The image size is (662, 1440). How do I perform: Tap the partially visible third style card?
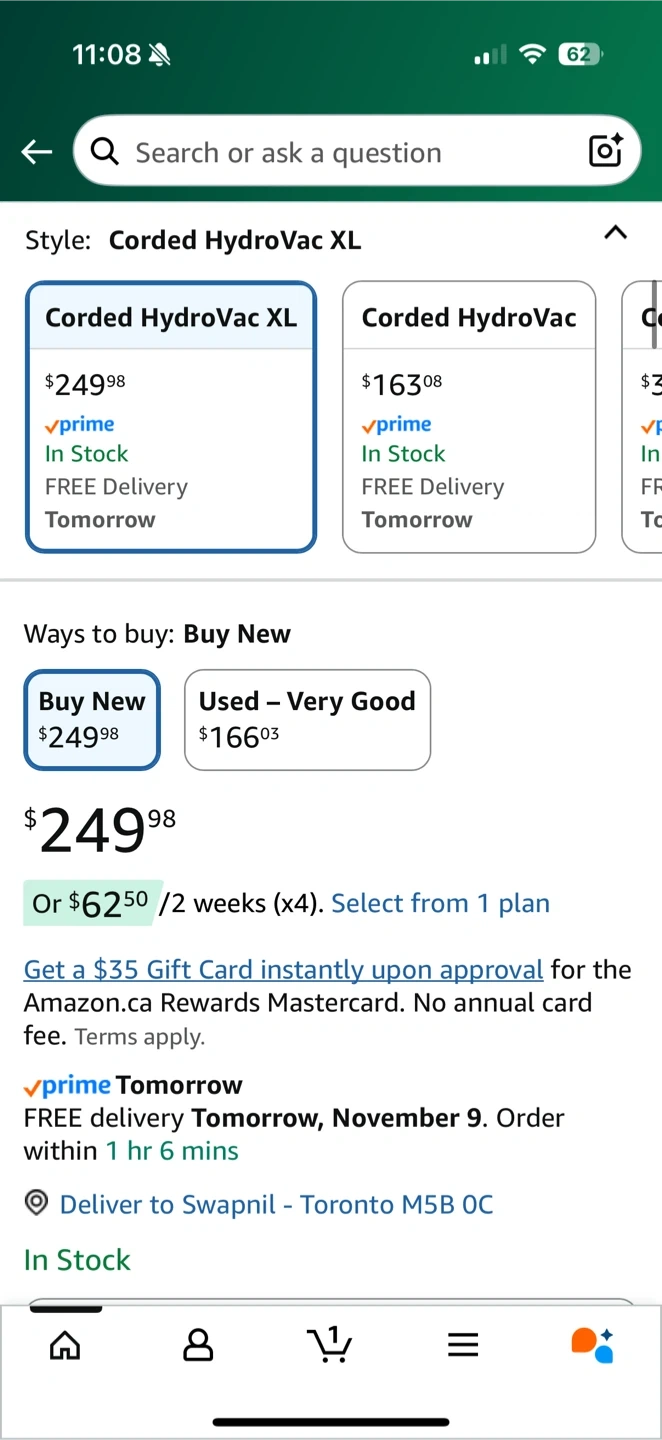point(645,417)
